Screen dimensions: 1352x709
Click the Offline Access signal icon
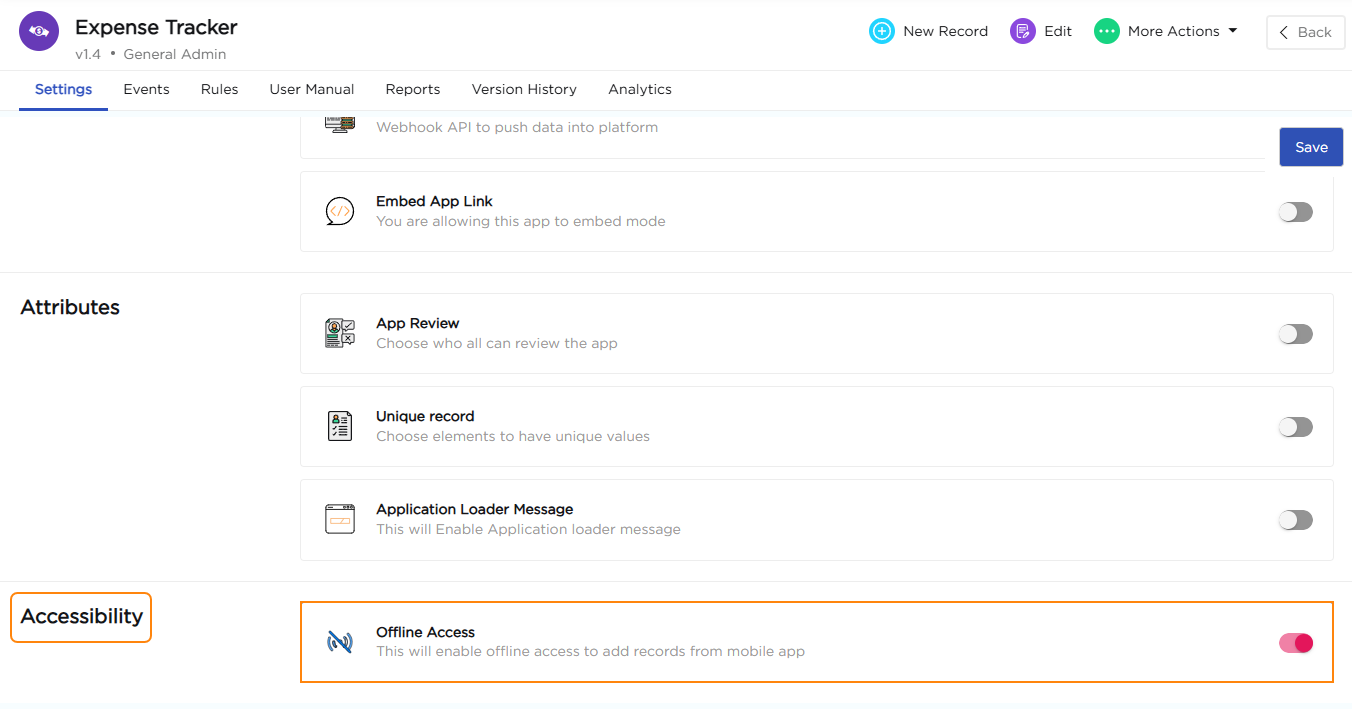tap(340, 642)
